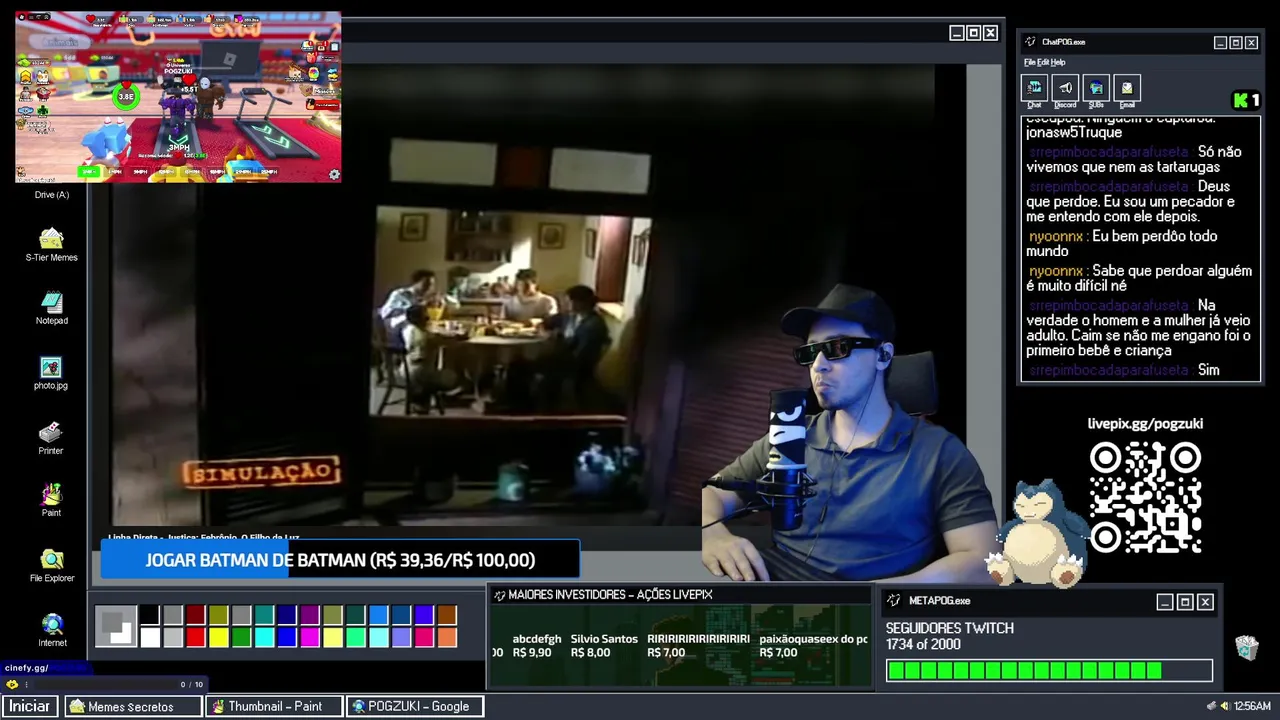
Task: Click the cinefy.gg/ label above taskbar
Action: click(27, 668)
